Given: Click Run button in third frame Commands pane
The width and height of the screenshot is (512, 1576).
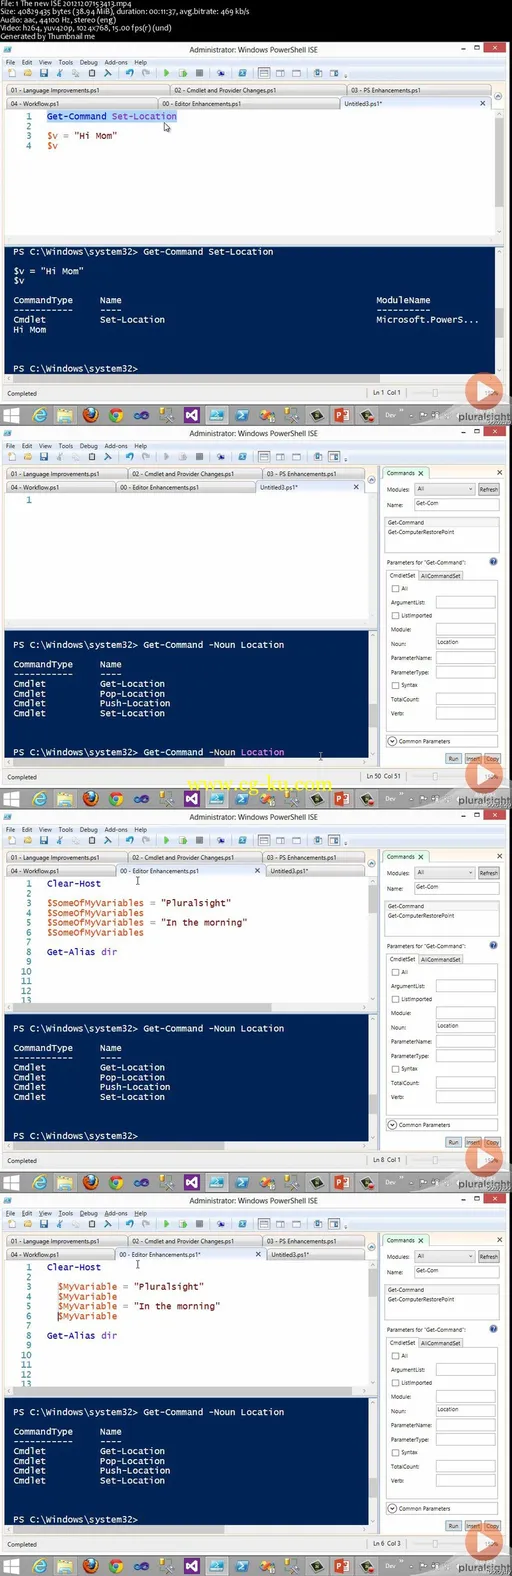Looking at the screenshot, I should 454,1143.
